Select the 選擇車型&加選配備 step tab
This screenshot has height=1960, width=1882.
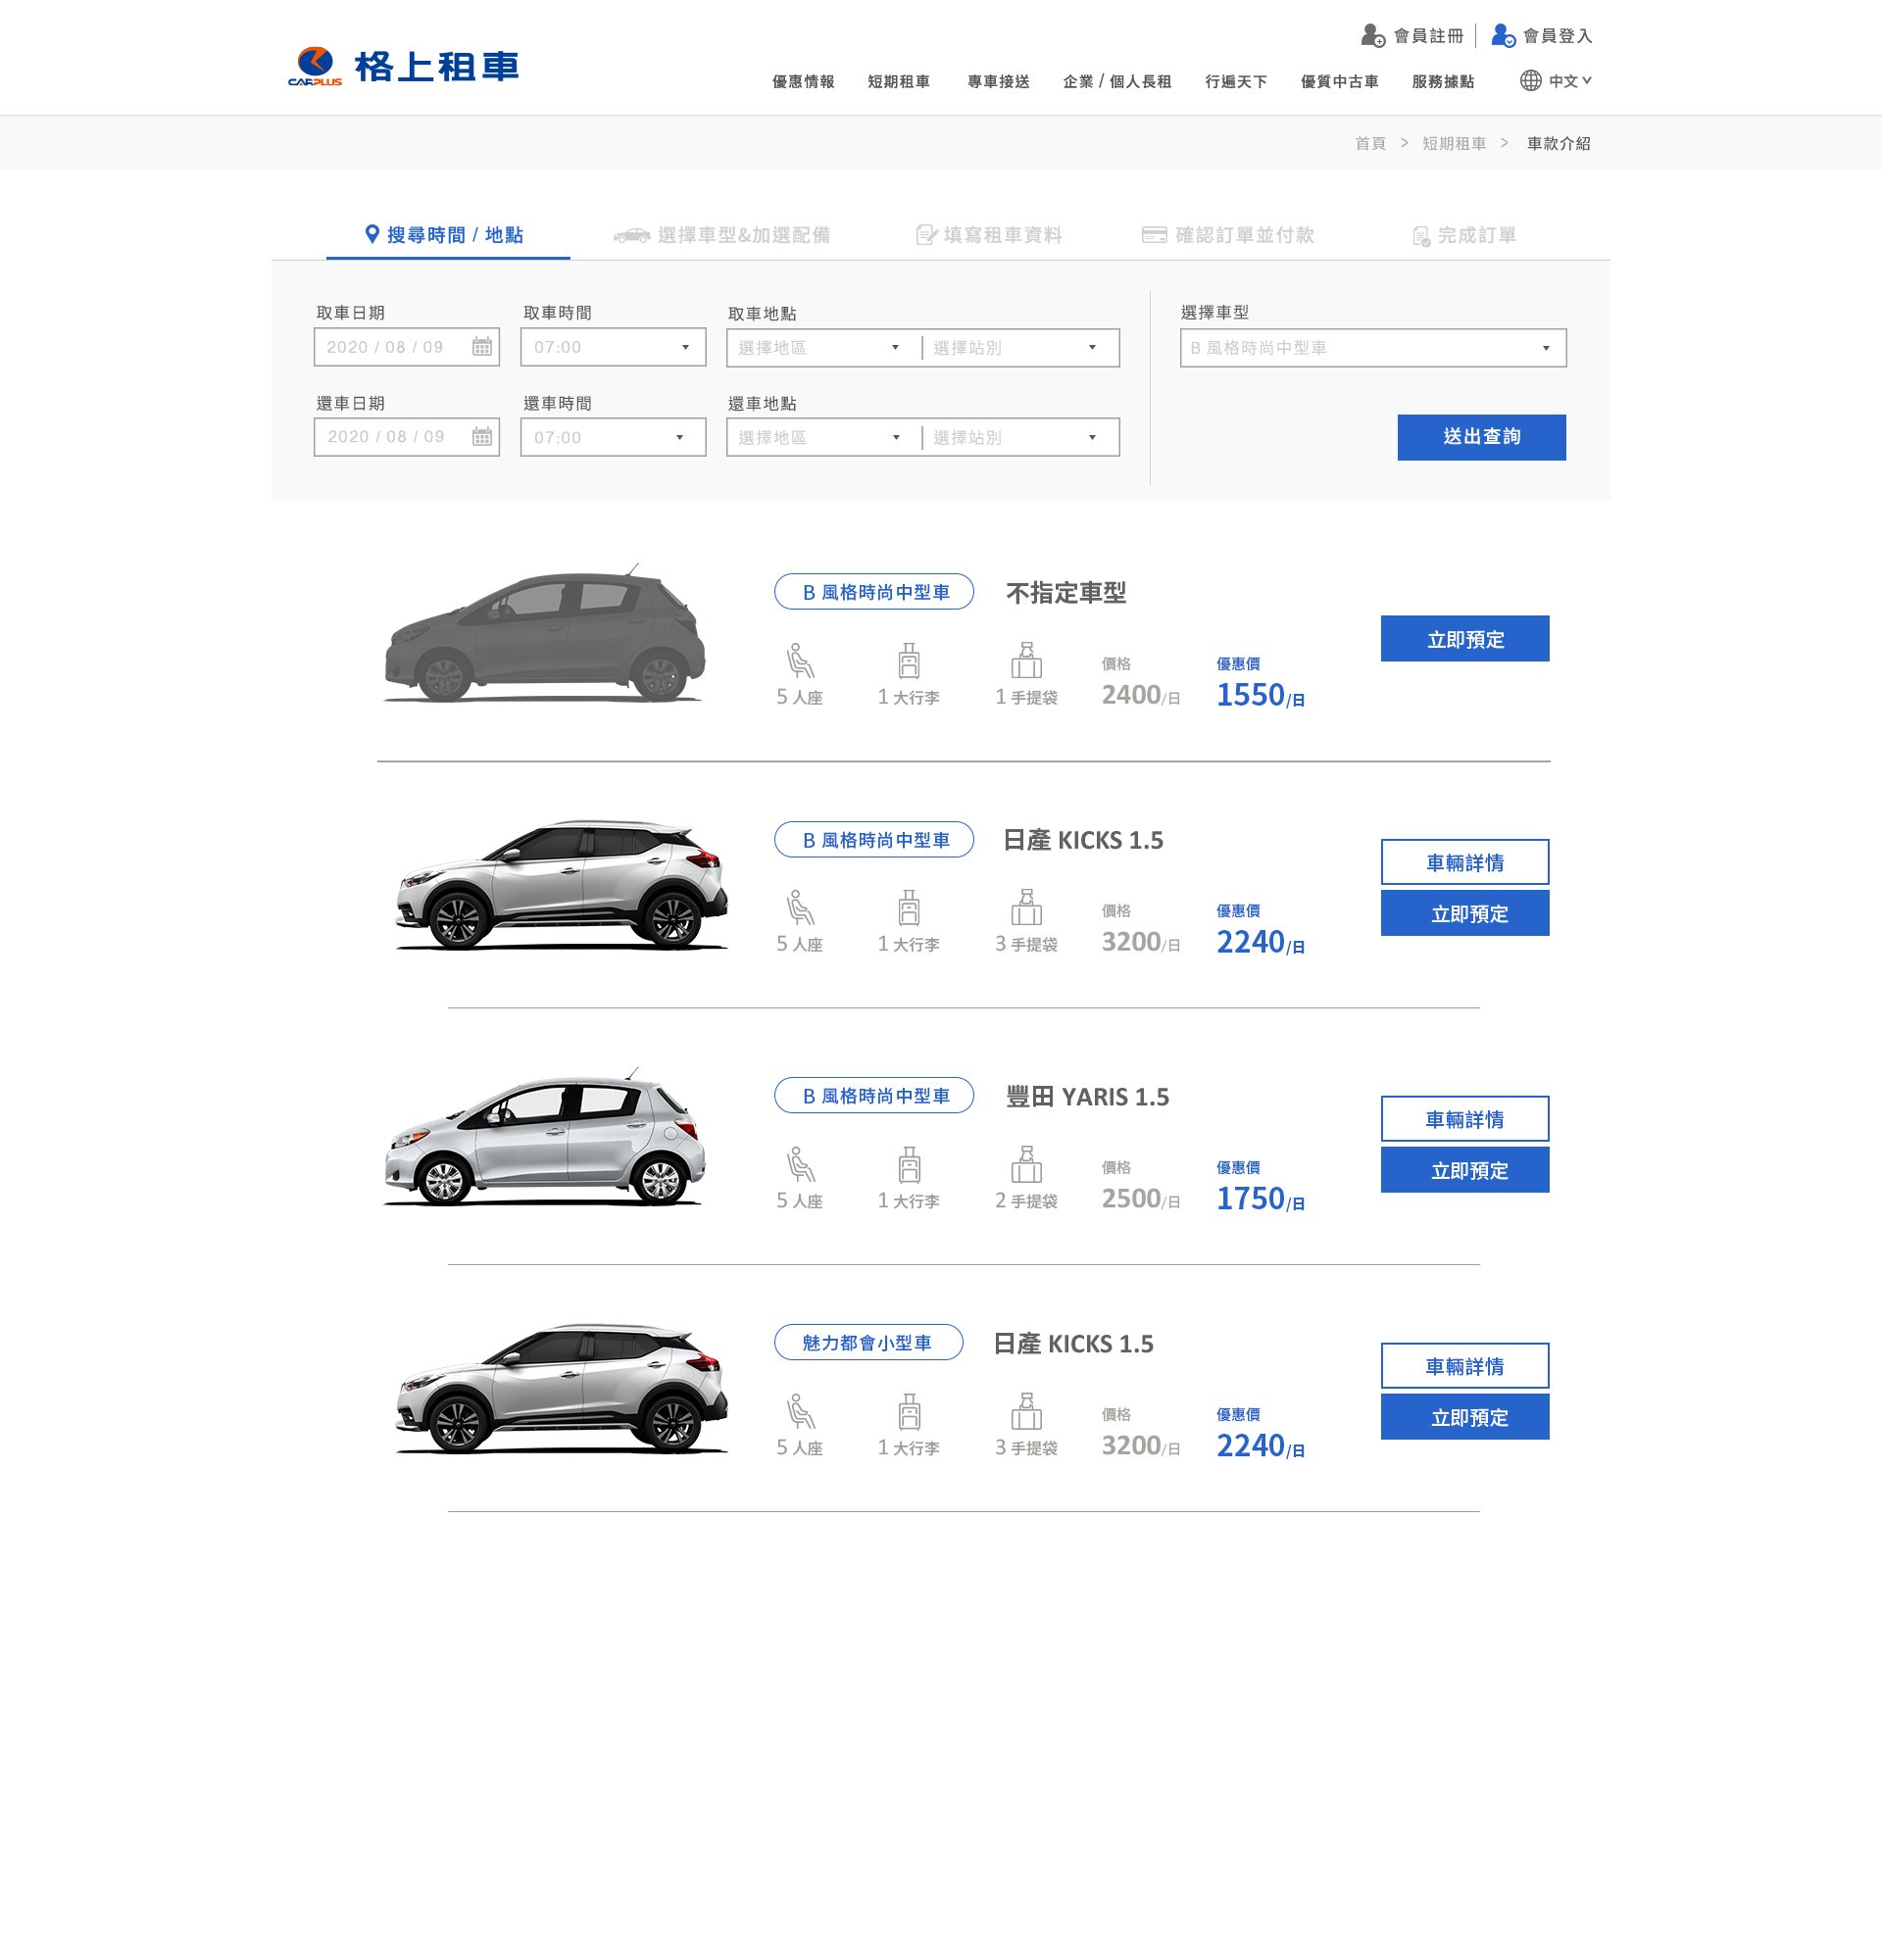coord(722,235)
